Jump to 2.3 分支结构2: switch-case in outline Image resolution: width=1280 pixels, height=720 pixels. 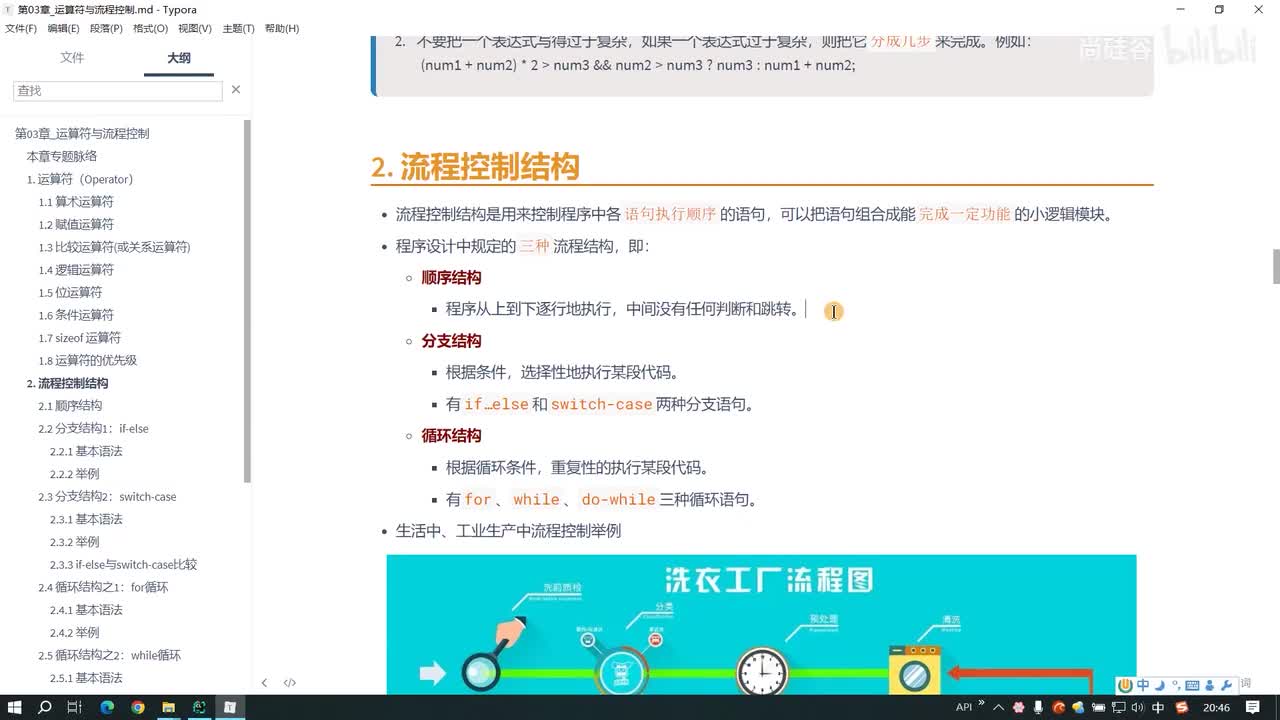tap(107, 497)
